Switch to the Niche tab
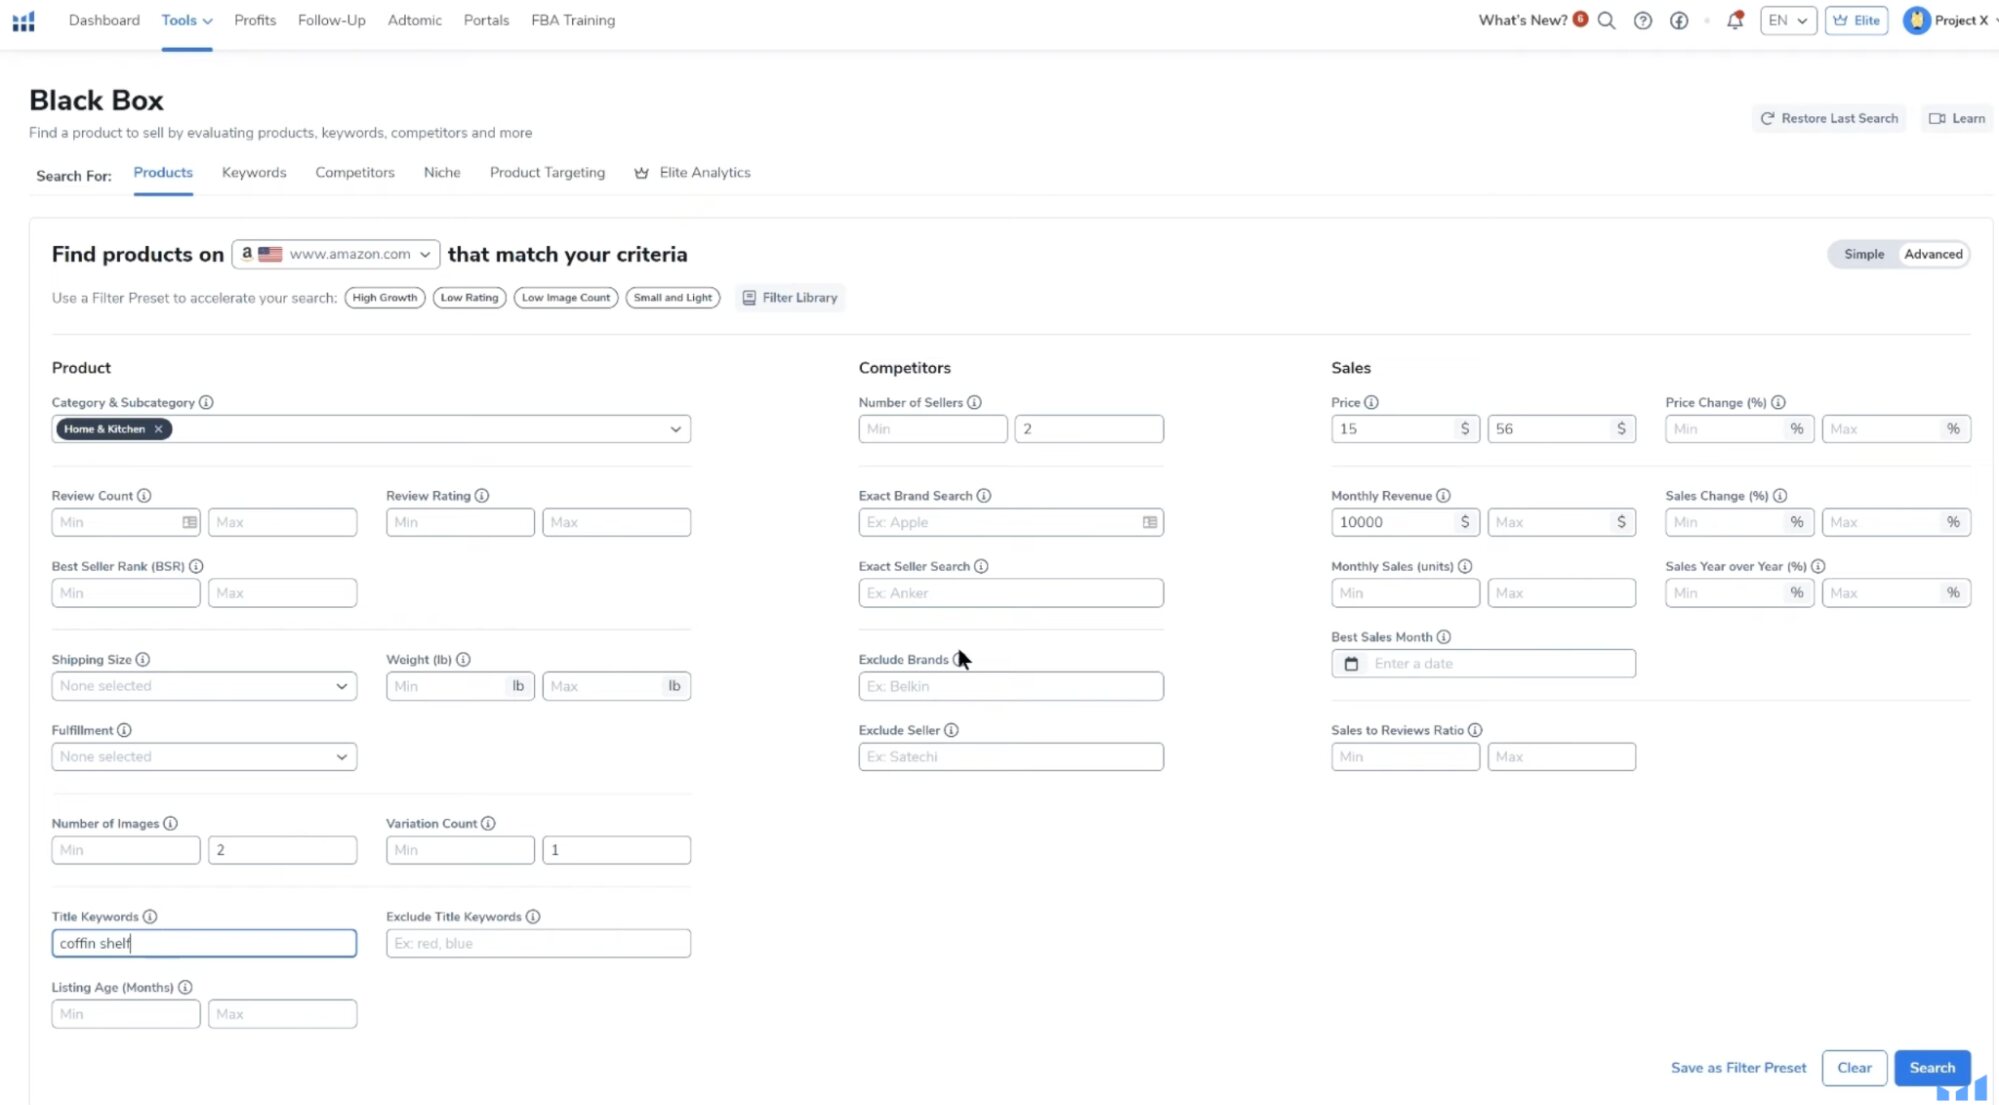1999x1105 pixels. (x=442, y=172)
